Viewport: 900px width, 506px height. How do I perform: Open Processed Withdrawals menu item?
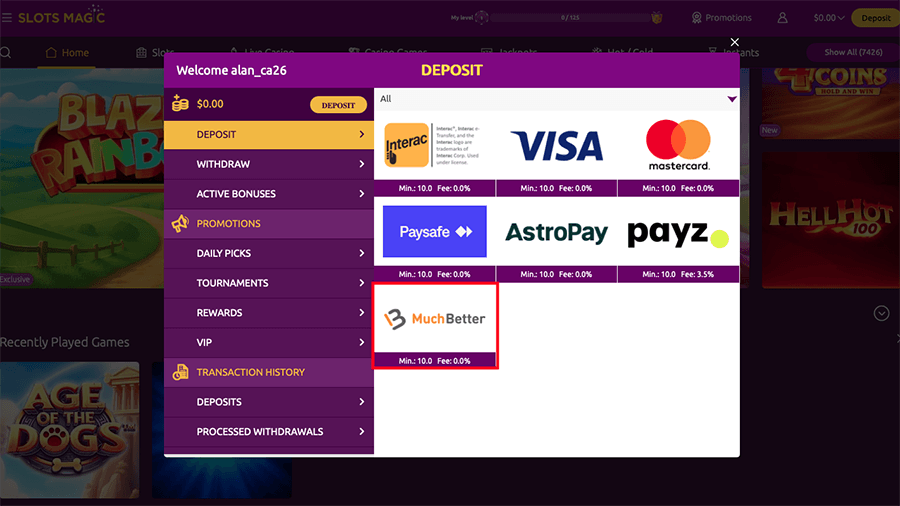269,431
